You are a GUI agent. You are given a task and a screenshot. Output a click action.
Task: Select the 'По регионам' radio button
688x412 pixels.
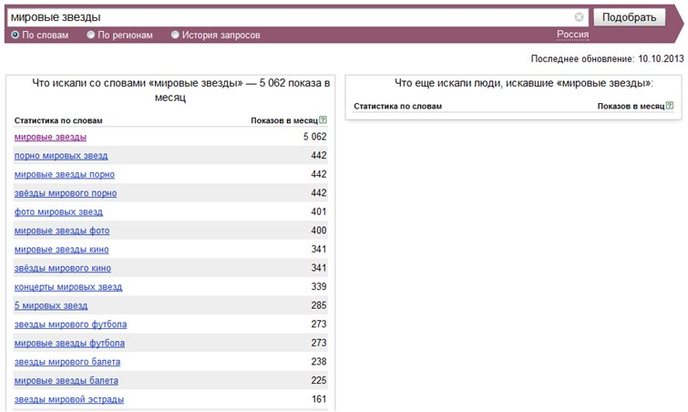(91, 35)
